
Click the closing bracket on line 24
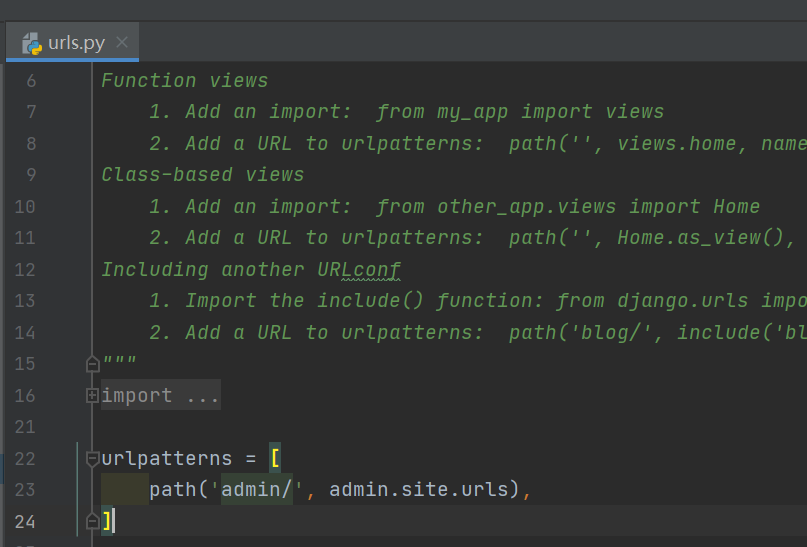tap(107, 521)
